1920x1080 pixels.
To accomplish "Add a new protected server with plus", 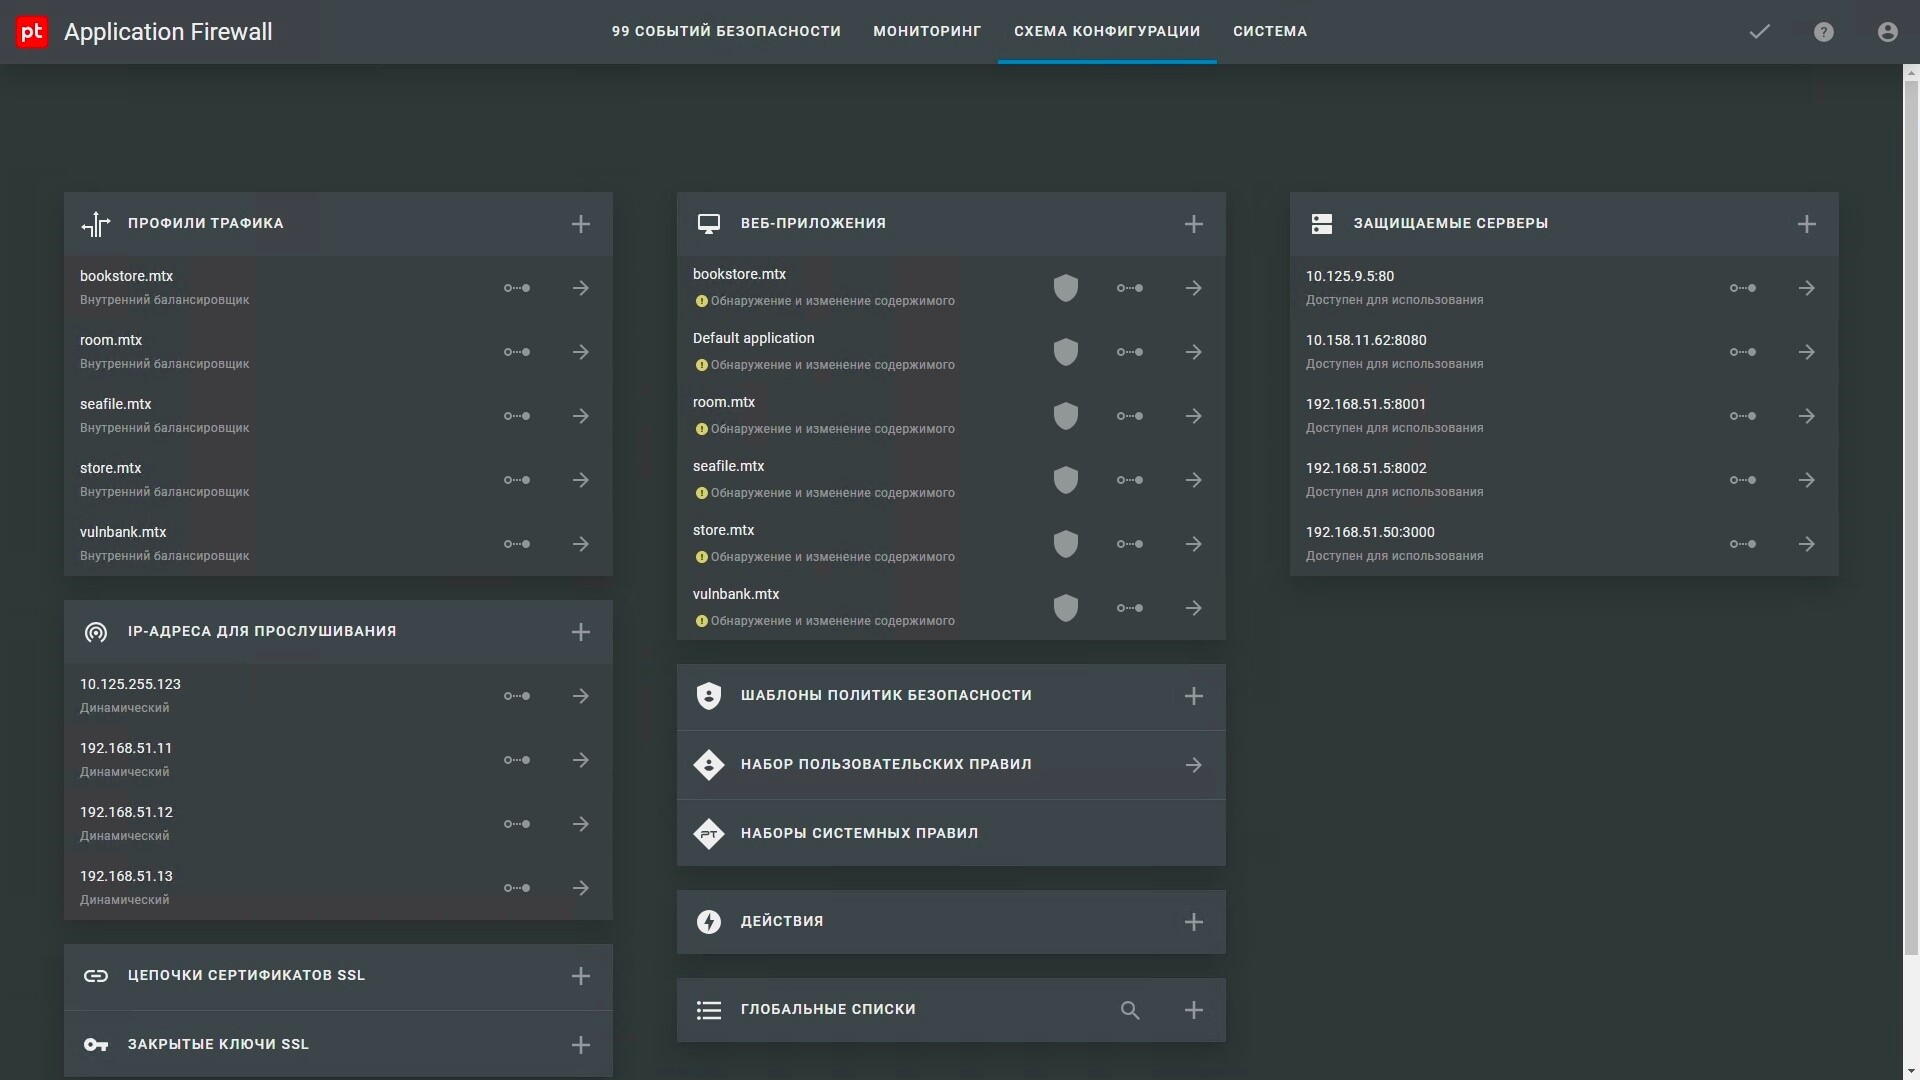I will point(1807,224).
